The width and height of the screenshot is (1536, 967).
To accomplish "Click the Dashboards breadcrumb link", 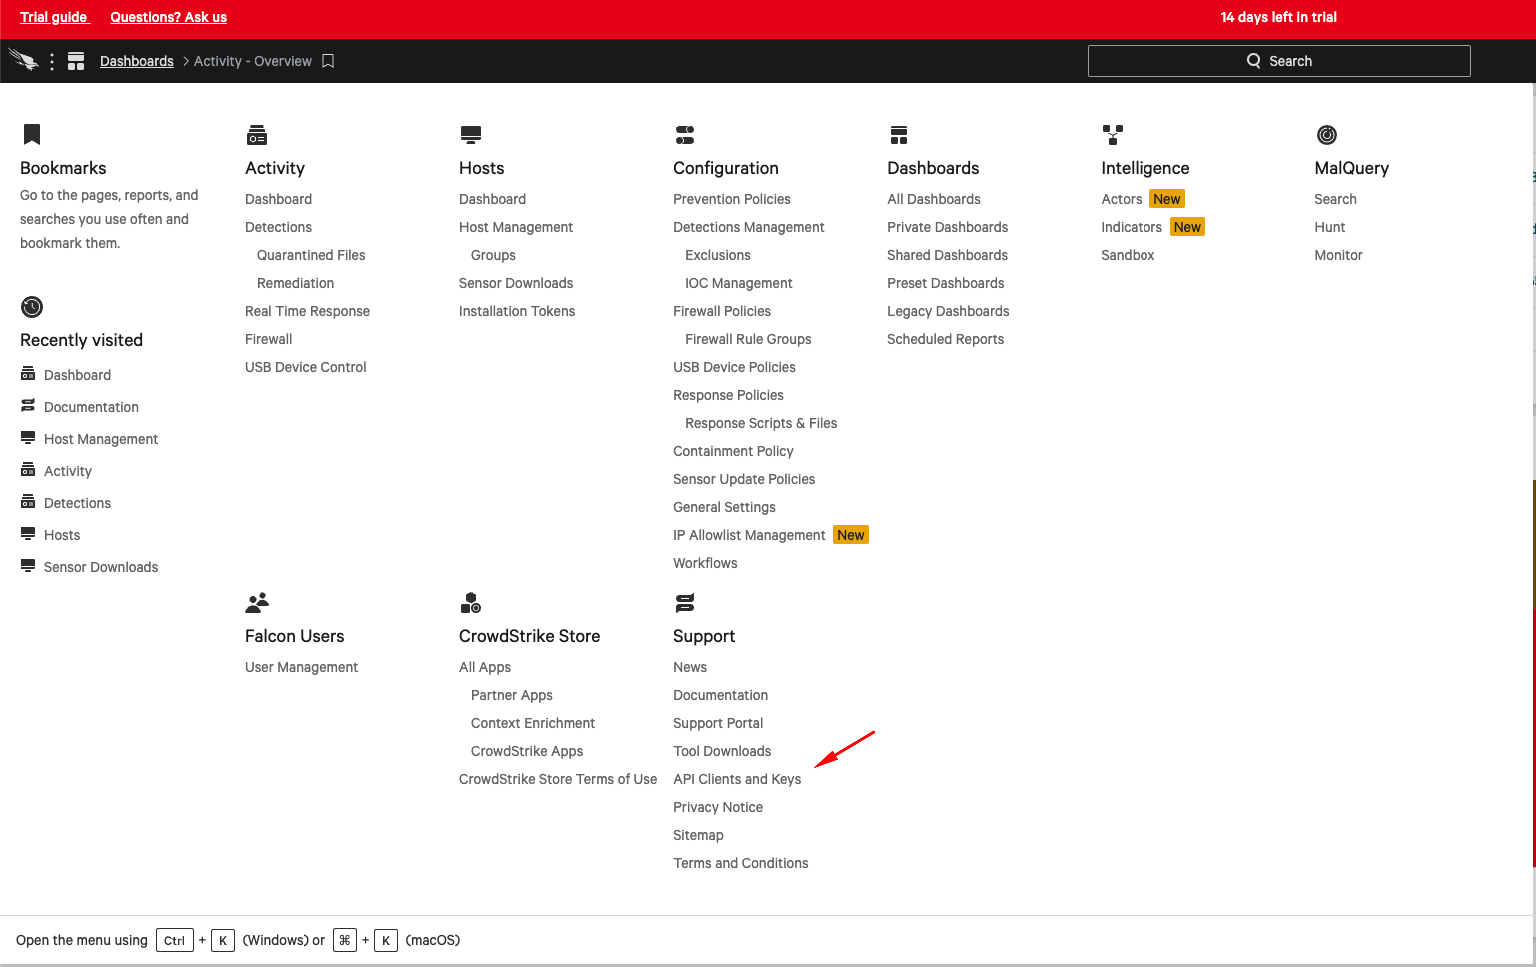I will pyautogui.click(x=137, y=61).
